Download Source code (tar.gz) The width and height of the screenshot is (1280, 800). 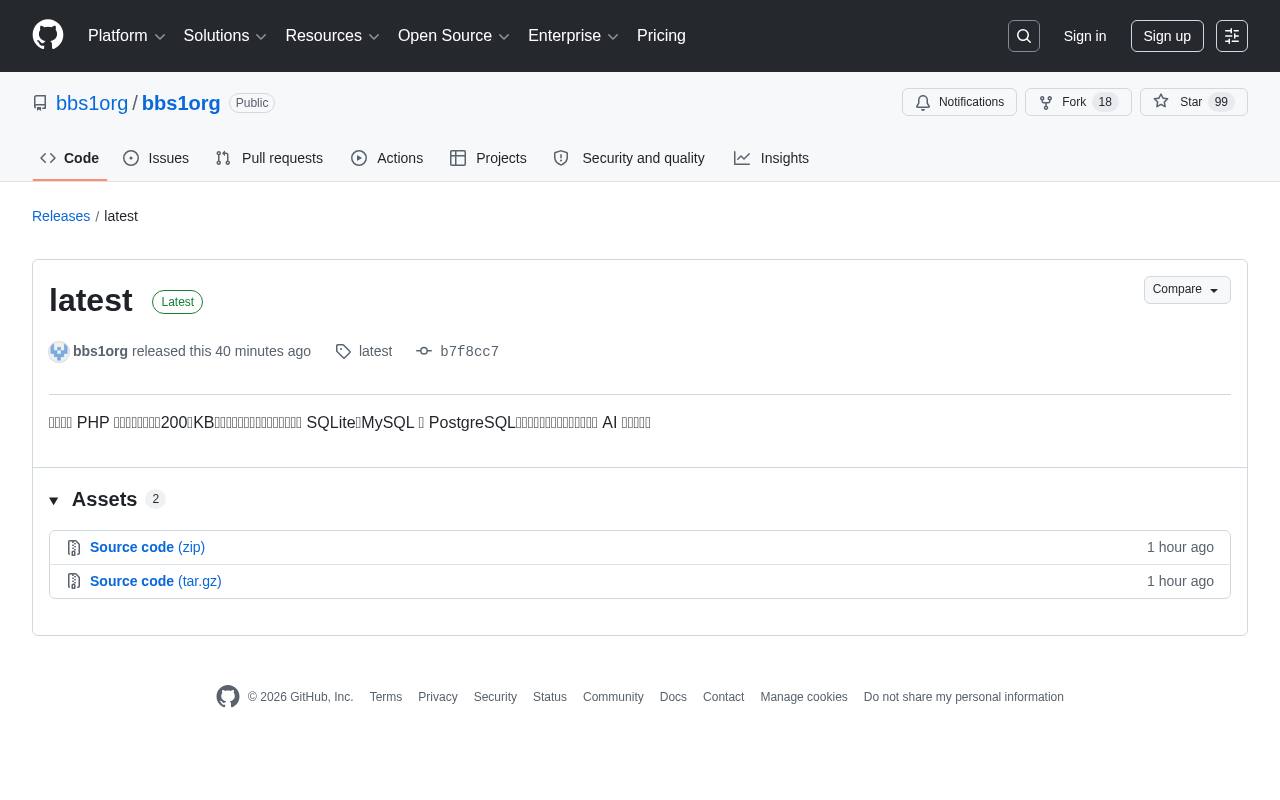point(156,581)
